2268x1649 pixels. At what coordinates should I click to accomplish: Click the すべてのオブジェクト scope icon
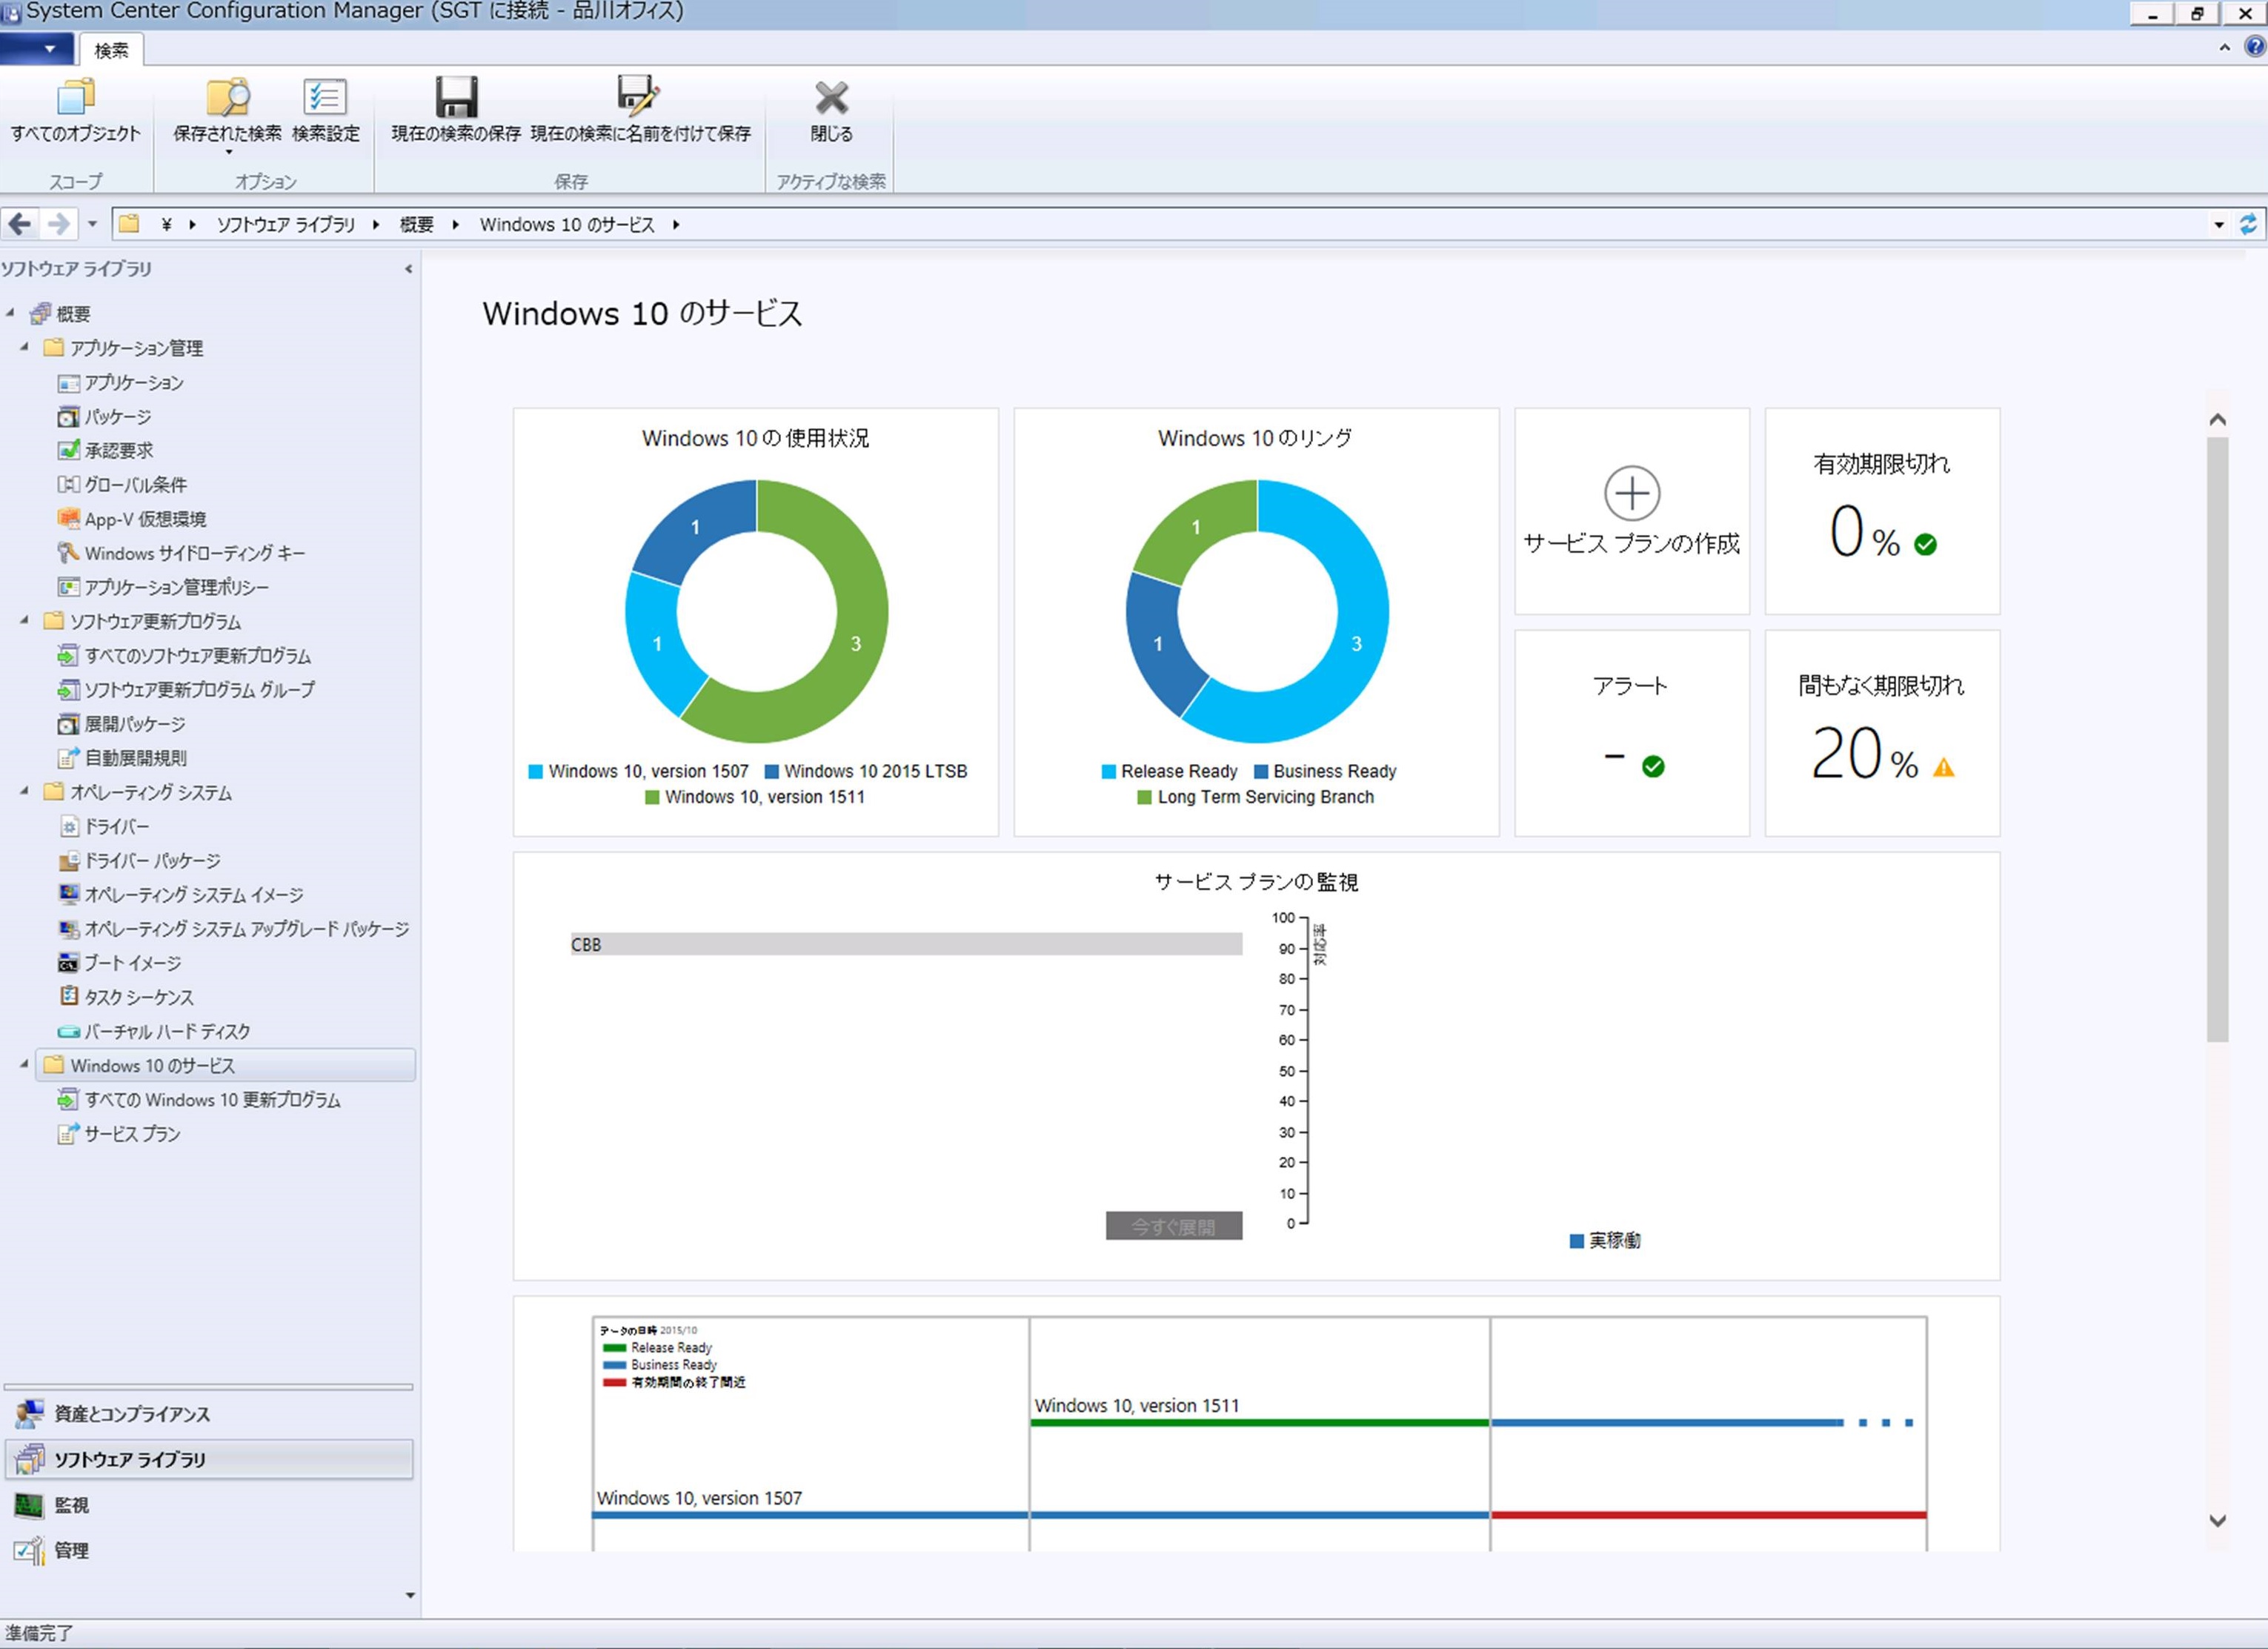pos(76,97)
